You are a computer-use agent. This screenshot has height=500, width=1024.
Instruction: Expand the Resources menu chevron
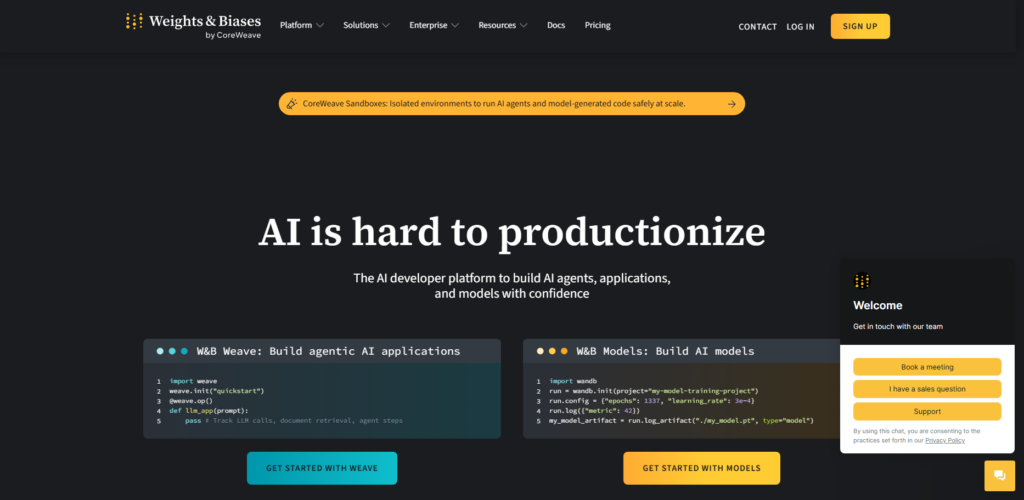(x=523, y=25)
